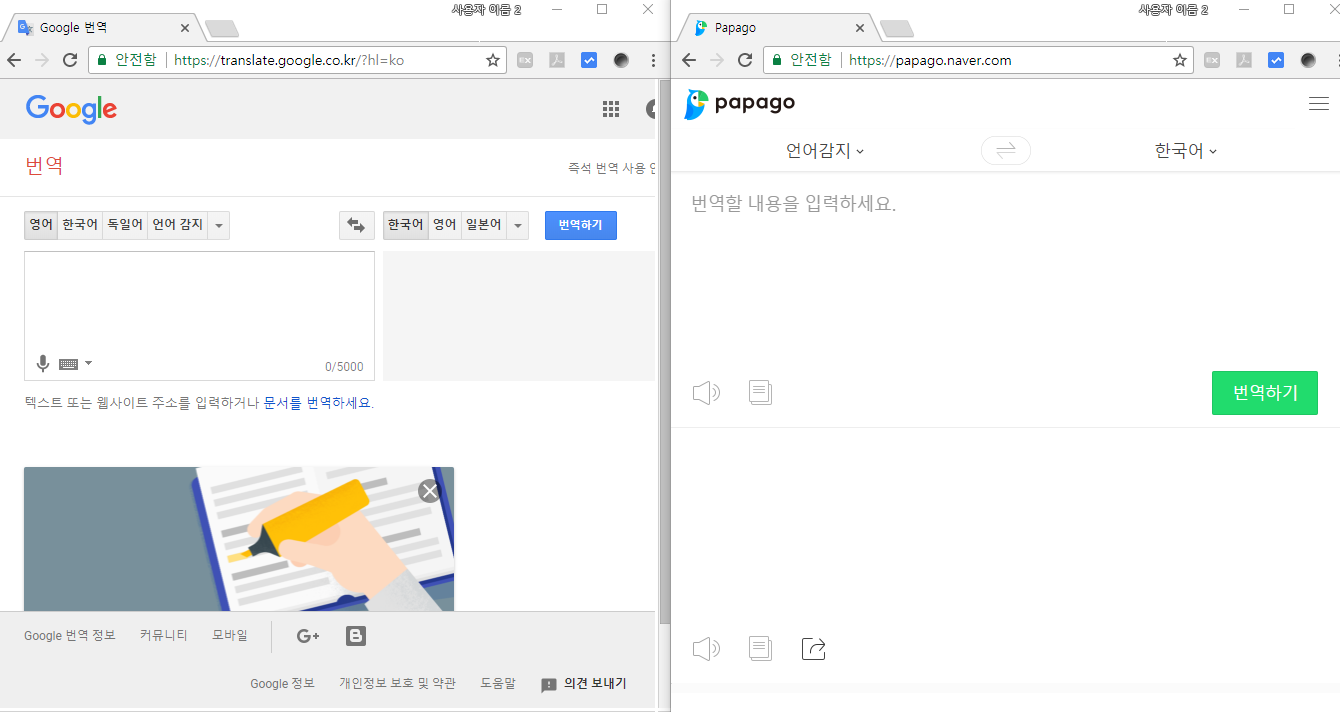Go back in the Google Translate window
The width and height of the screenshot is (1340, 712).
(x=14, y=60)
